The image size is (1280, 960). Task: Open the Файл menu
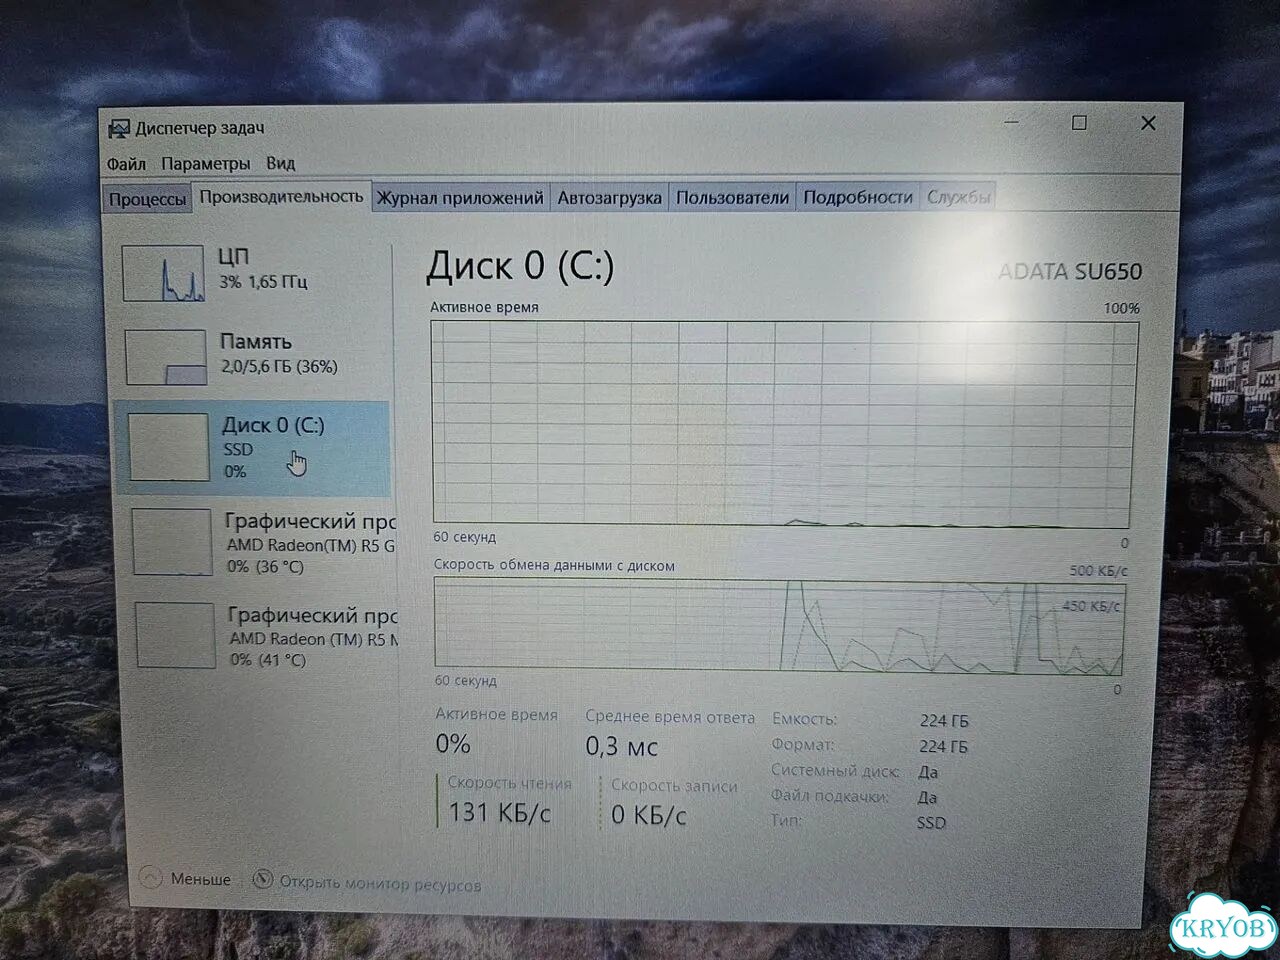126,163
